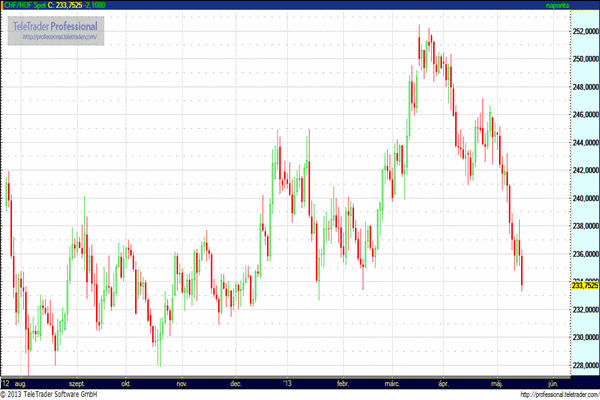Select the '13 year marker on the time axis
The image size is (600, 400).
click(288, 383)
